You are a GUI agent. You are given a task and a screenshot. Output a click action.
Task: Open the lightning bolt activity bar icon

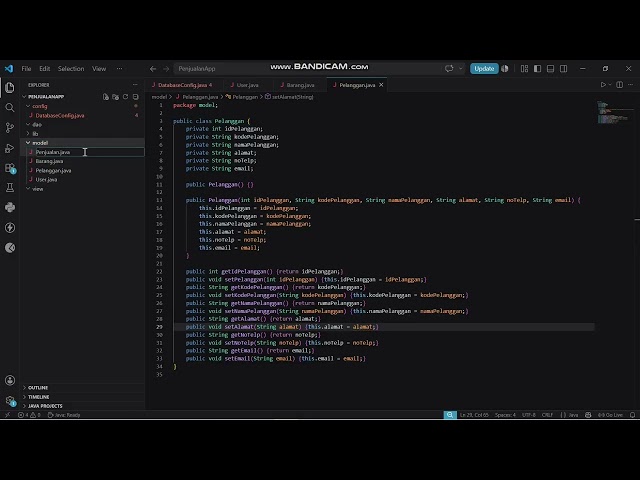tap(10, 227)
